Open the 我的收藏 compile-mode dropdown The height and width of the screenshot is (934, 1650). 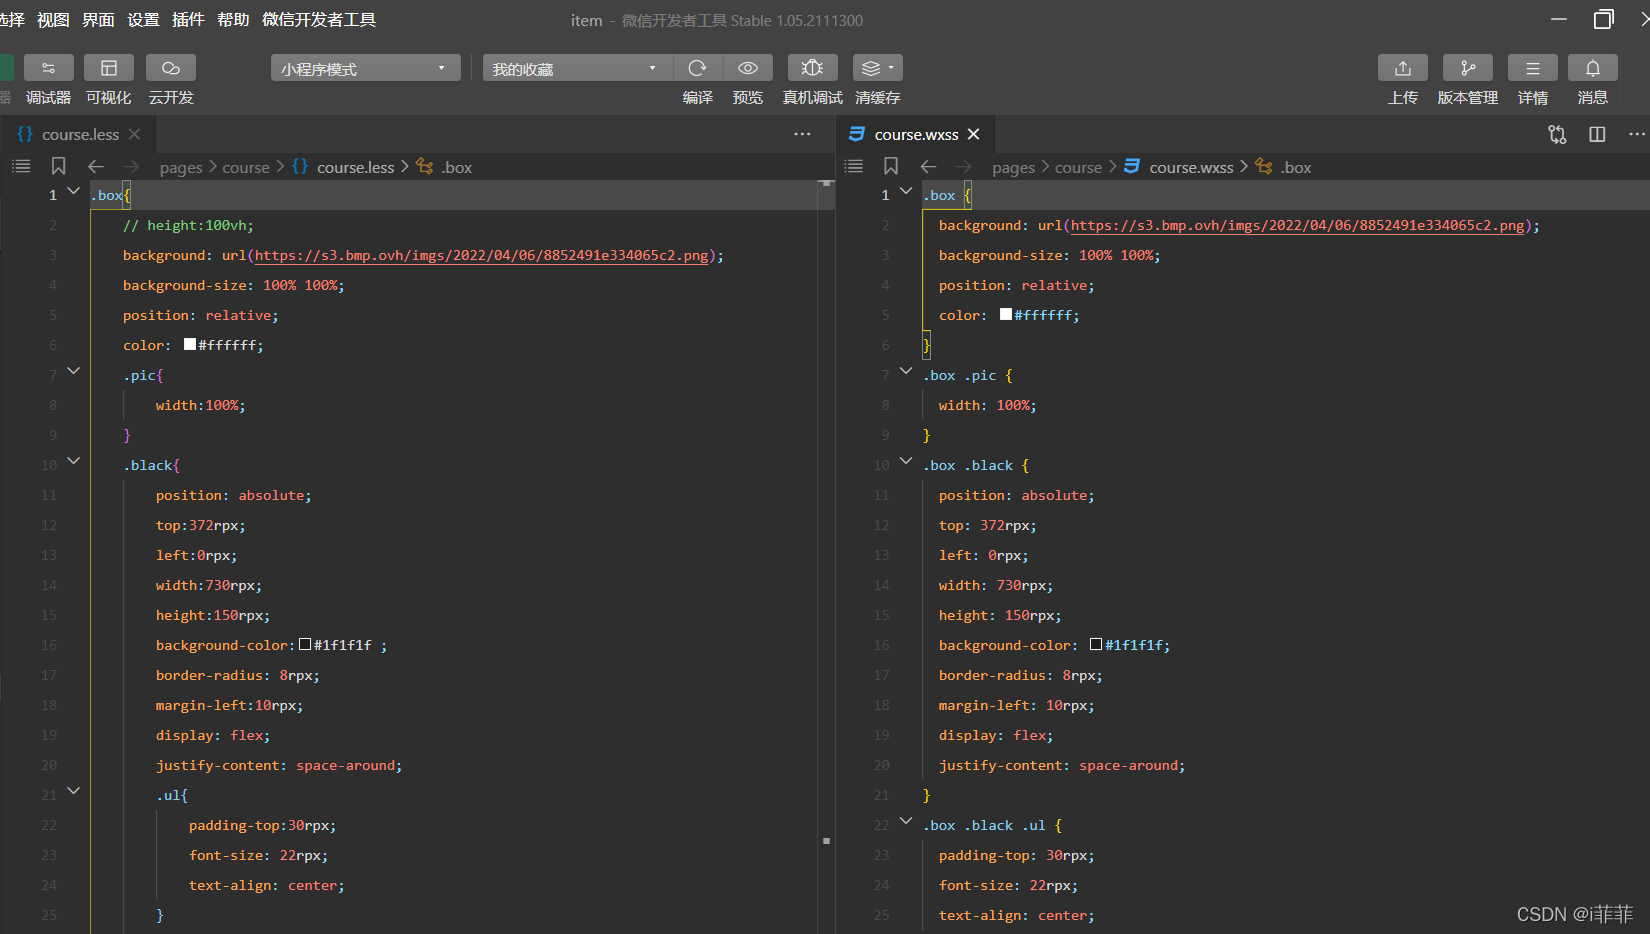578,68
